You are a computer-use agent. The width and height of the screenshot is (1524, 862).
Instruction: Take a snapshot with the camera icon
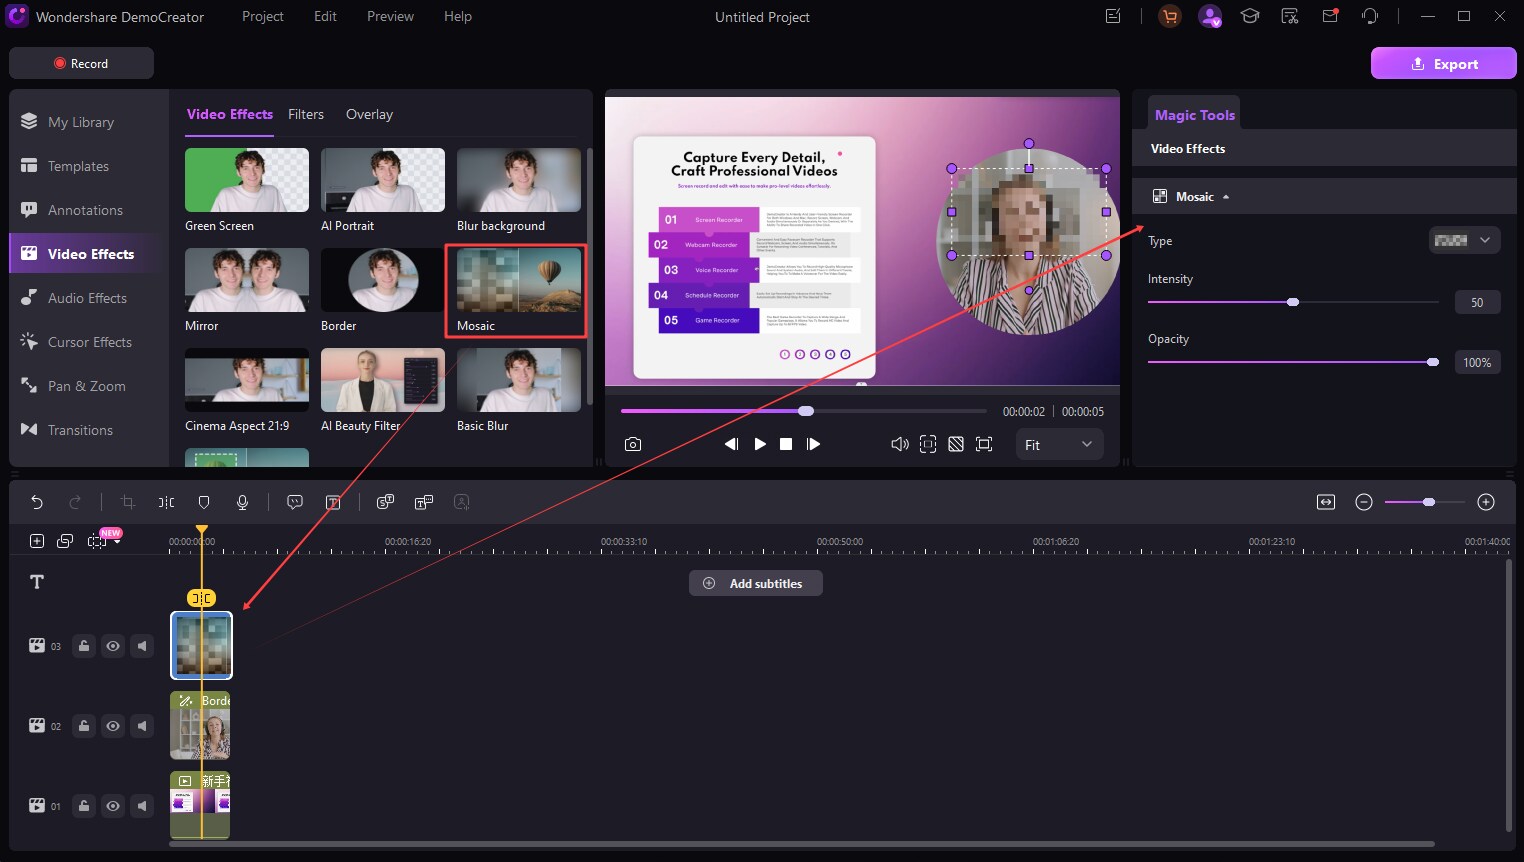[x=633, y=444]
